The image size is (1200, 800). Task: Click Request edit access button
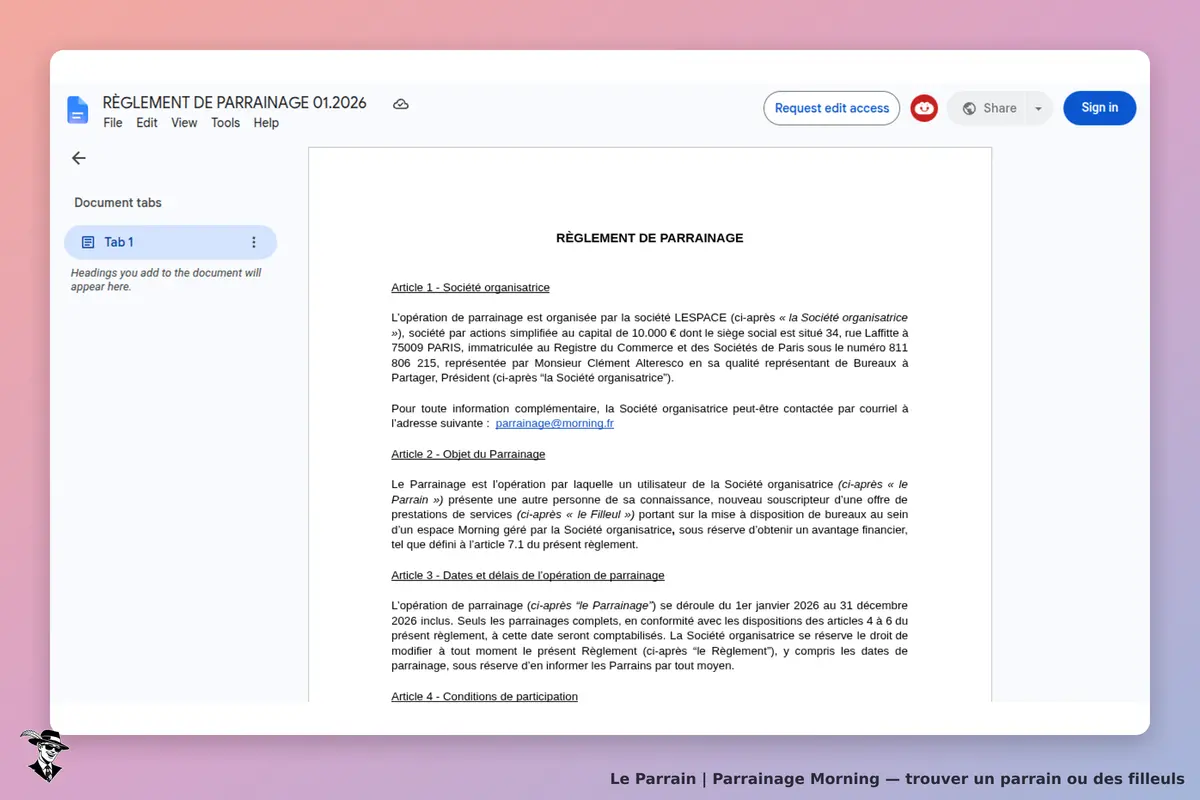point(832,108)
